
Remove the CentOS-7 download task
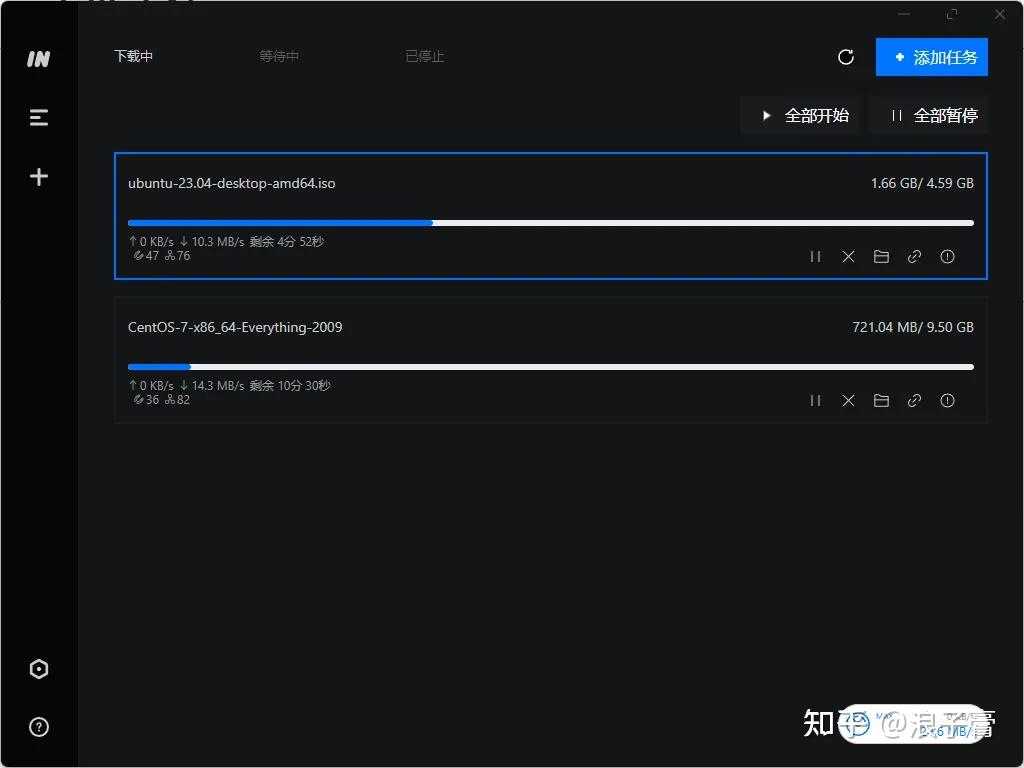(848, 401)
